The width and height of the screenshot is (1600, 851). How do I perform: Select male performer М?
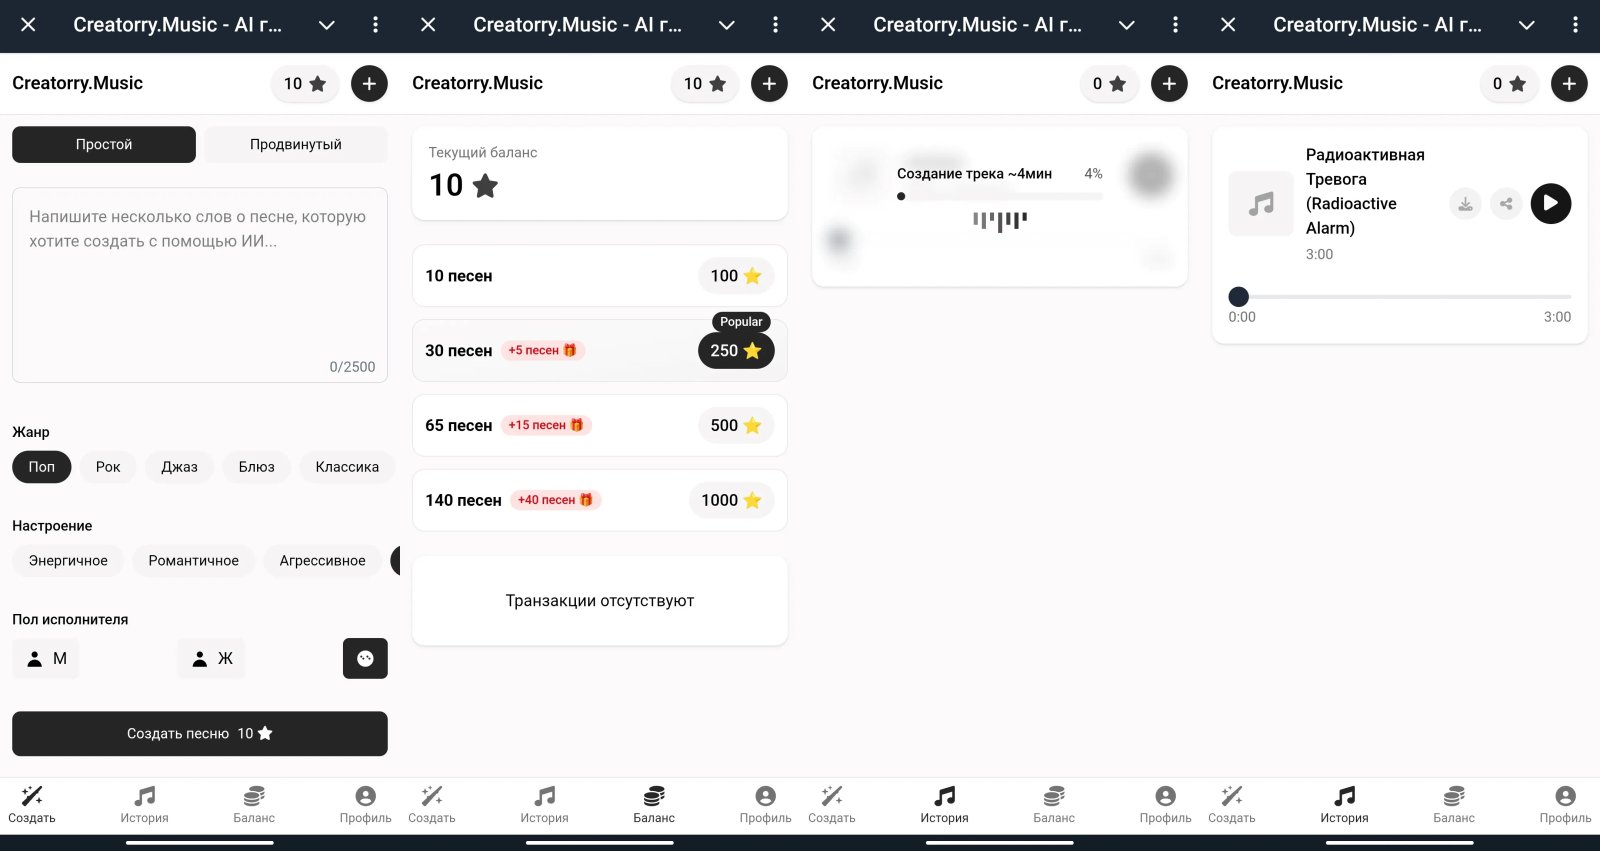coord(46,658)
